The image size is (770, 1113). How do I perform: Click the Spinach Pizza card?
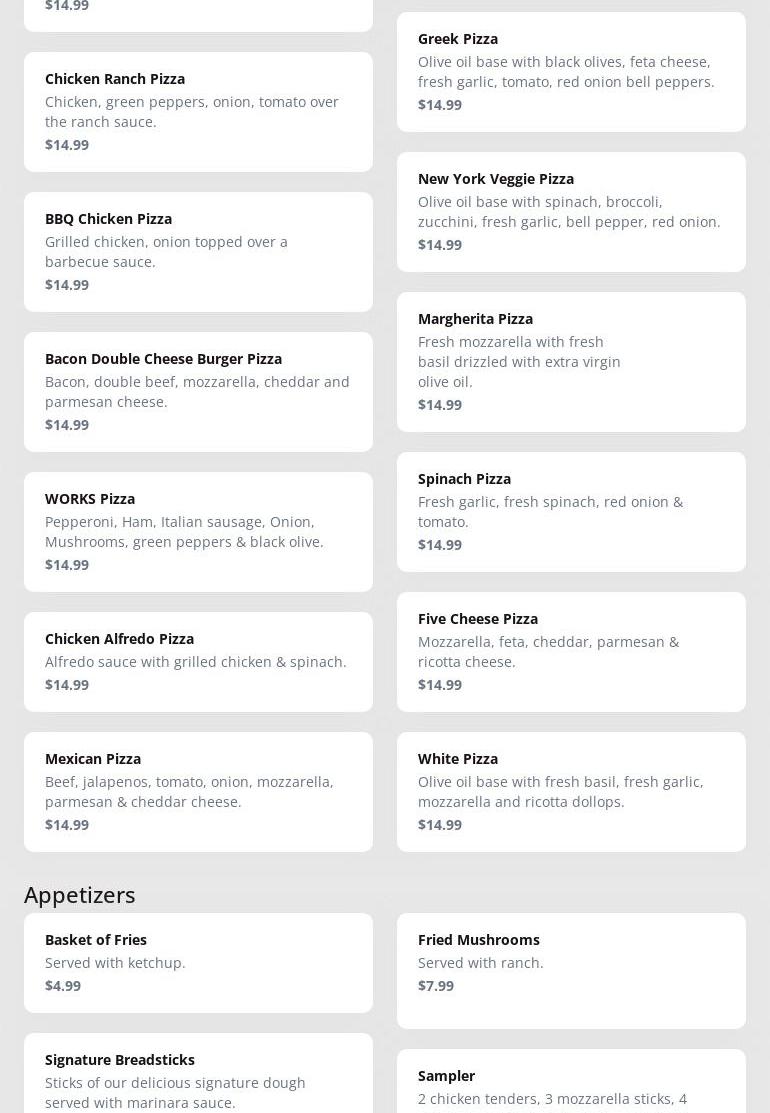click(x=571, y=511)
